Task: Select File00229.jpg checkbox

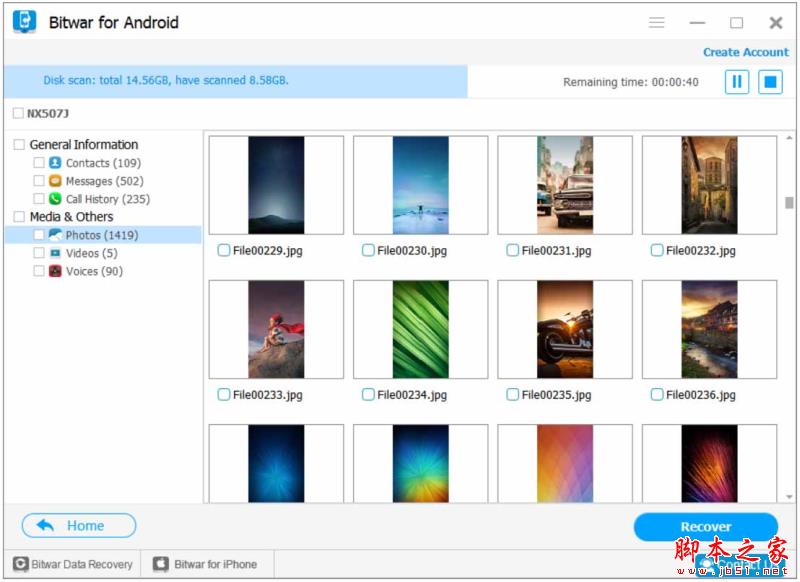Action: pos(223,250)
